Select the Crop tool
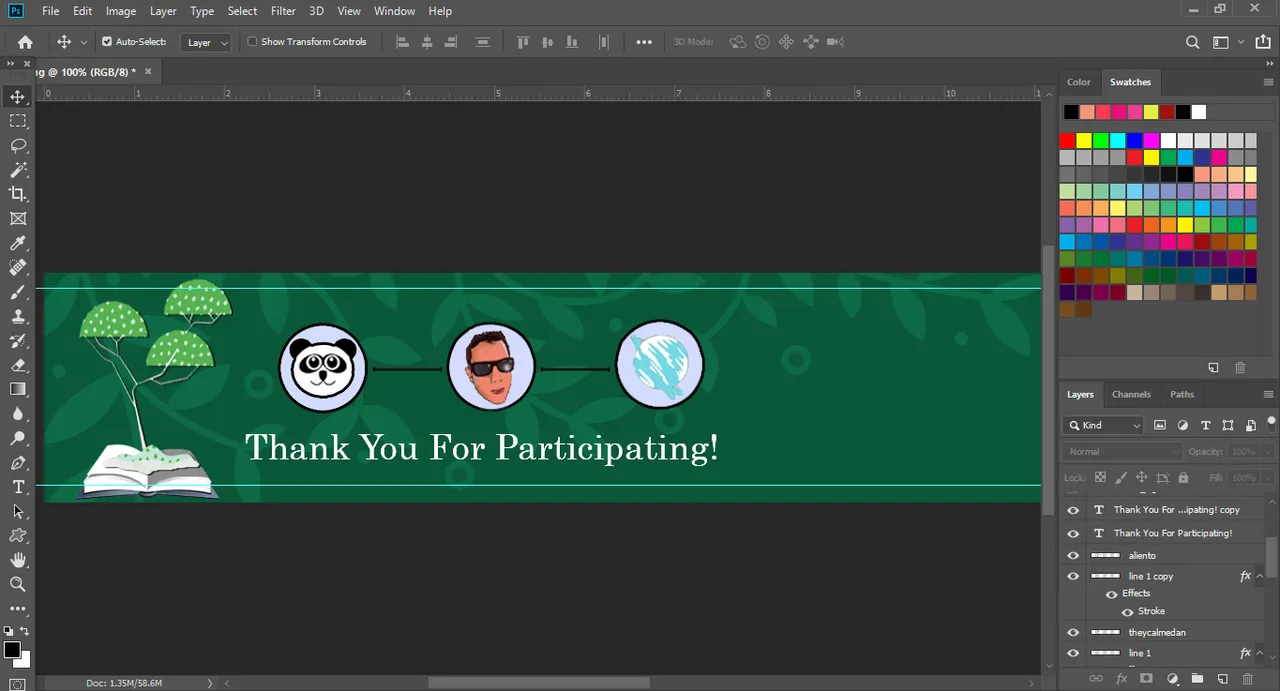 click(18, 194)
